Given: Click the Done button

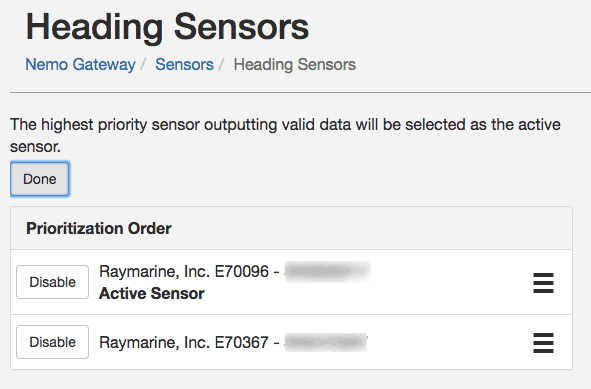Looking at the screenshot, I should point(40,179).
